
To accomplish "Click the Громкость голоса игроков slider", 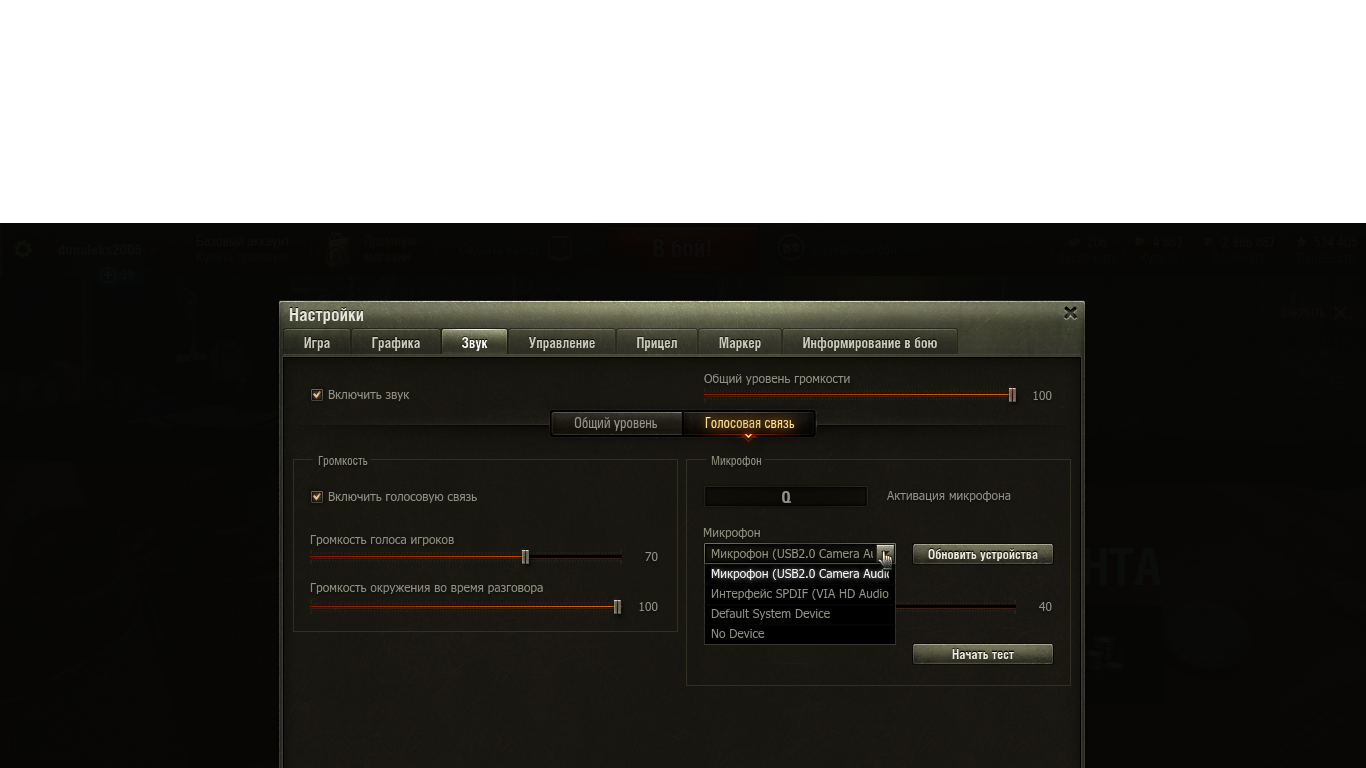I will (466, 556).
